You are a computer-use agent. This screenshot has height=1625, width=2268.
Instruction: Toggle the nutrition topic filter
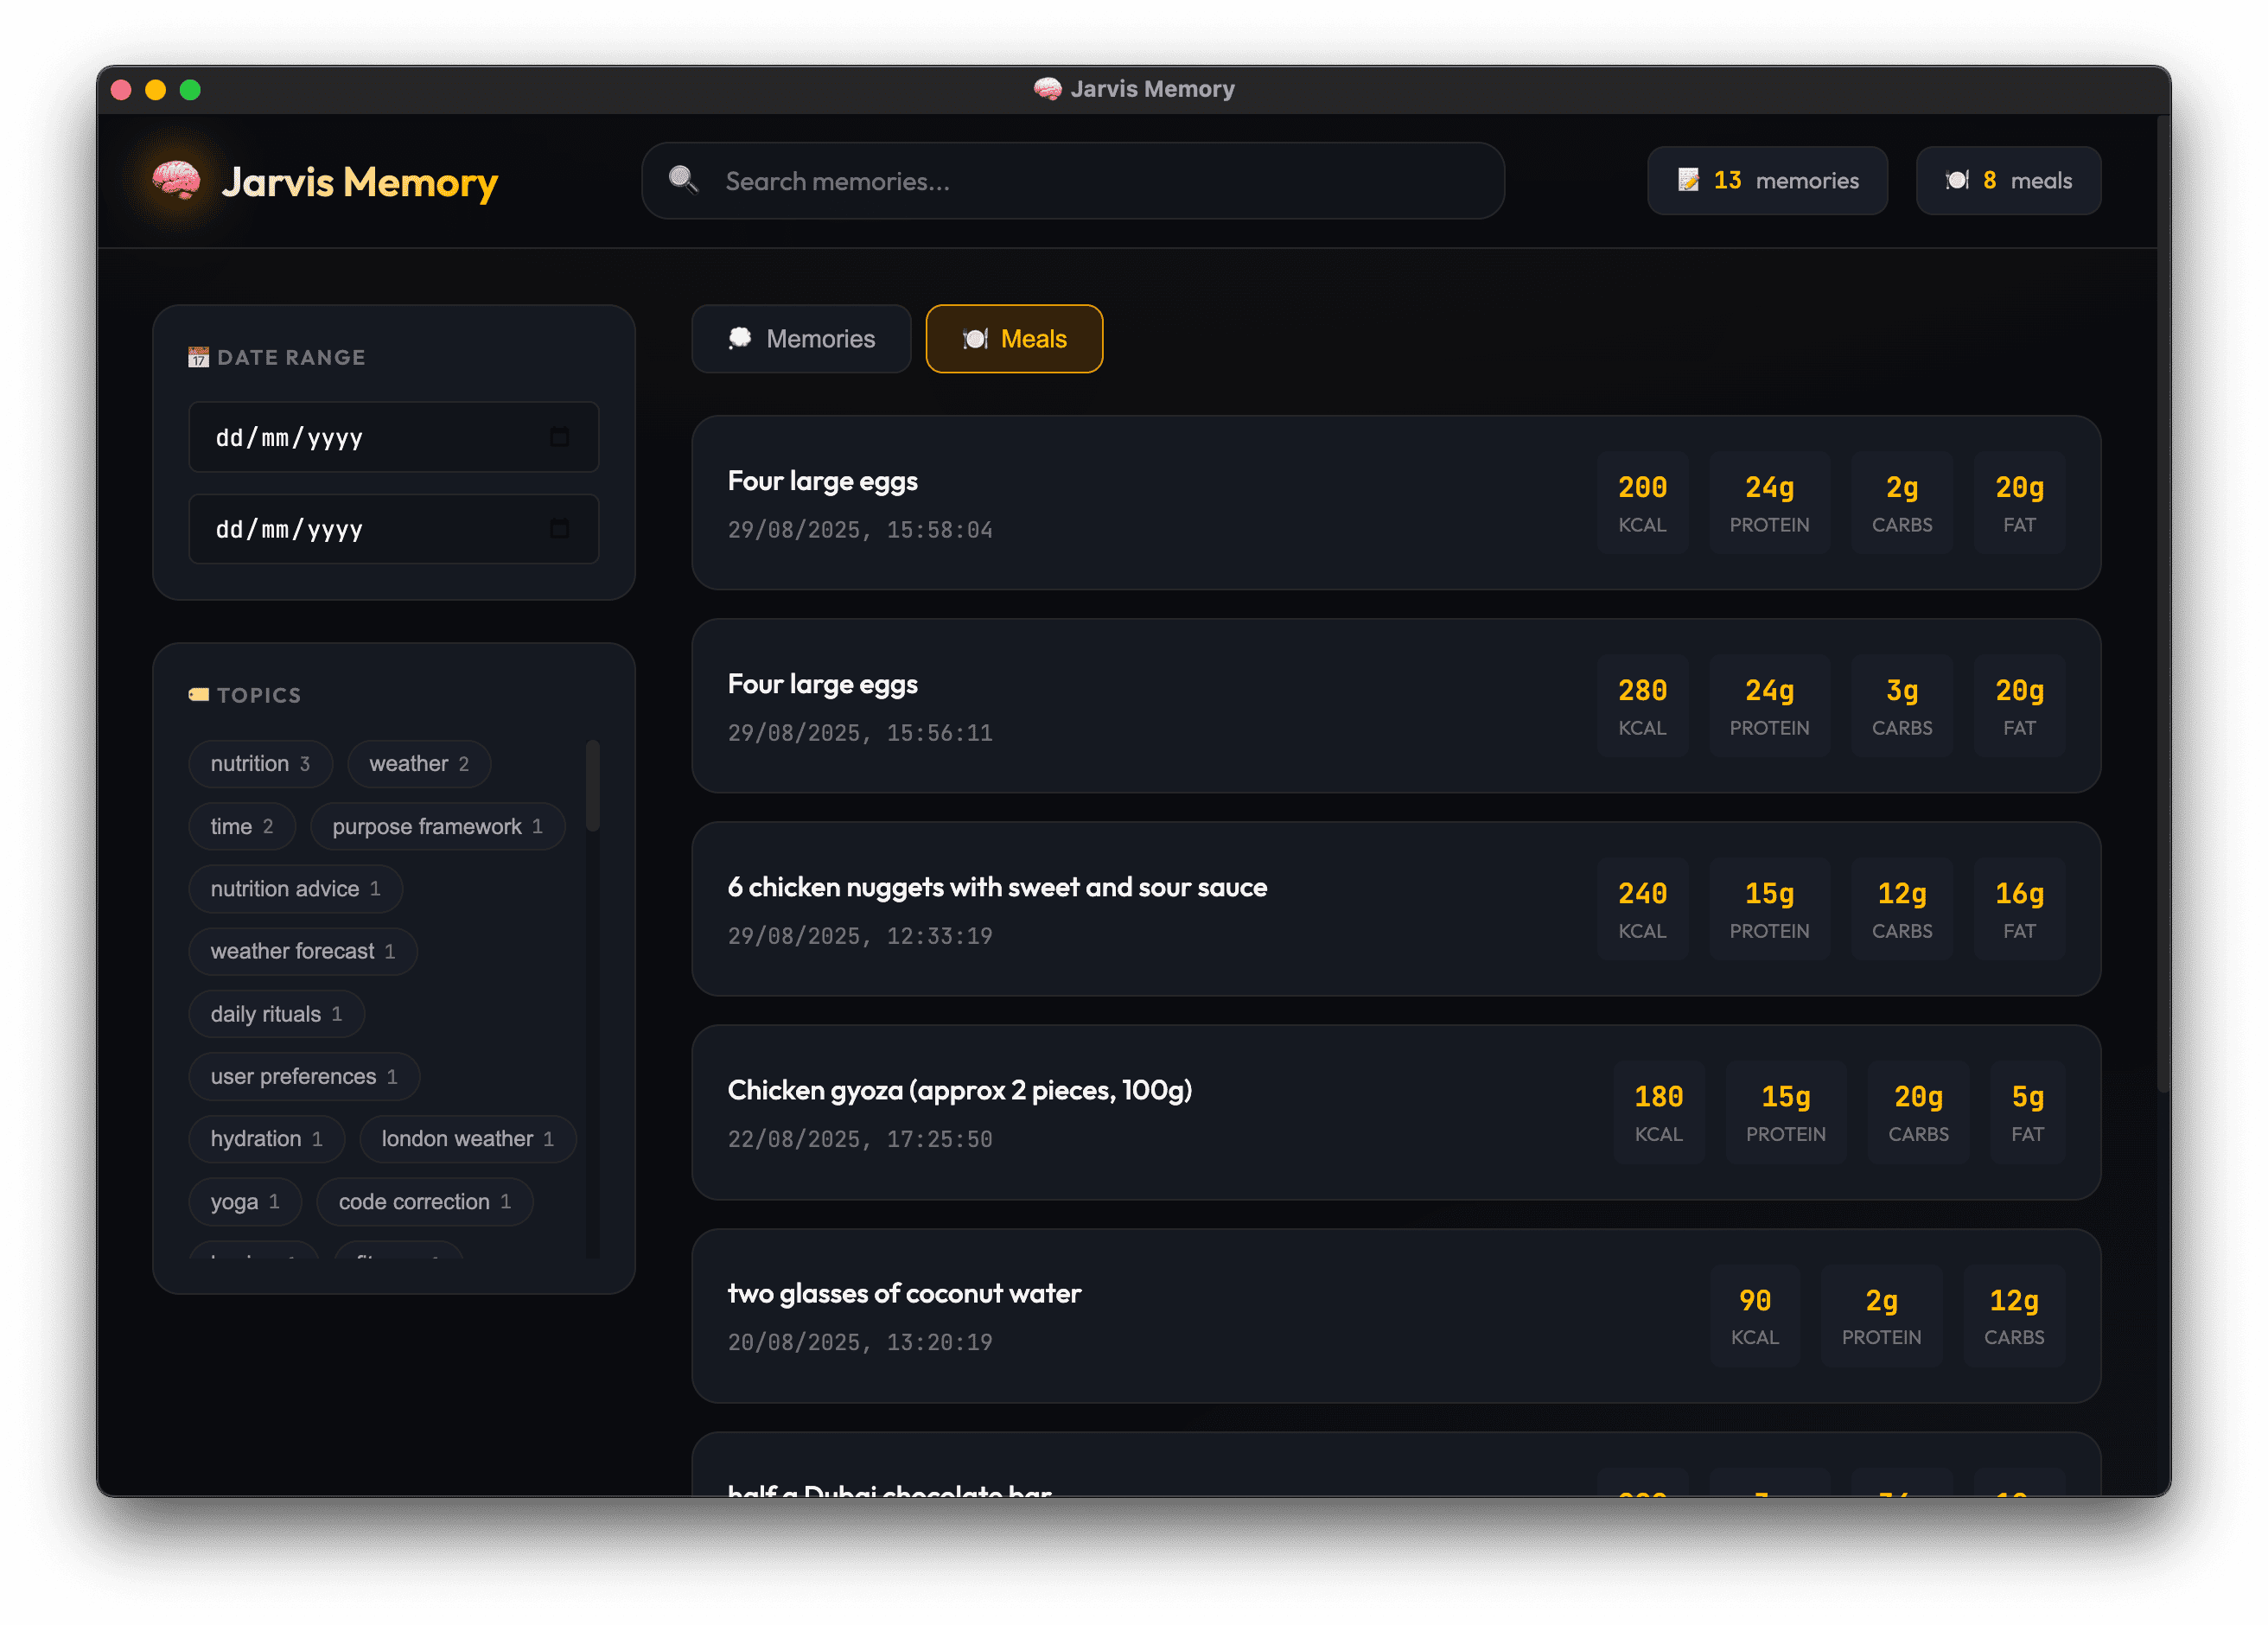260,763
